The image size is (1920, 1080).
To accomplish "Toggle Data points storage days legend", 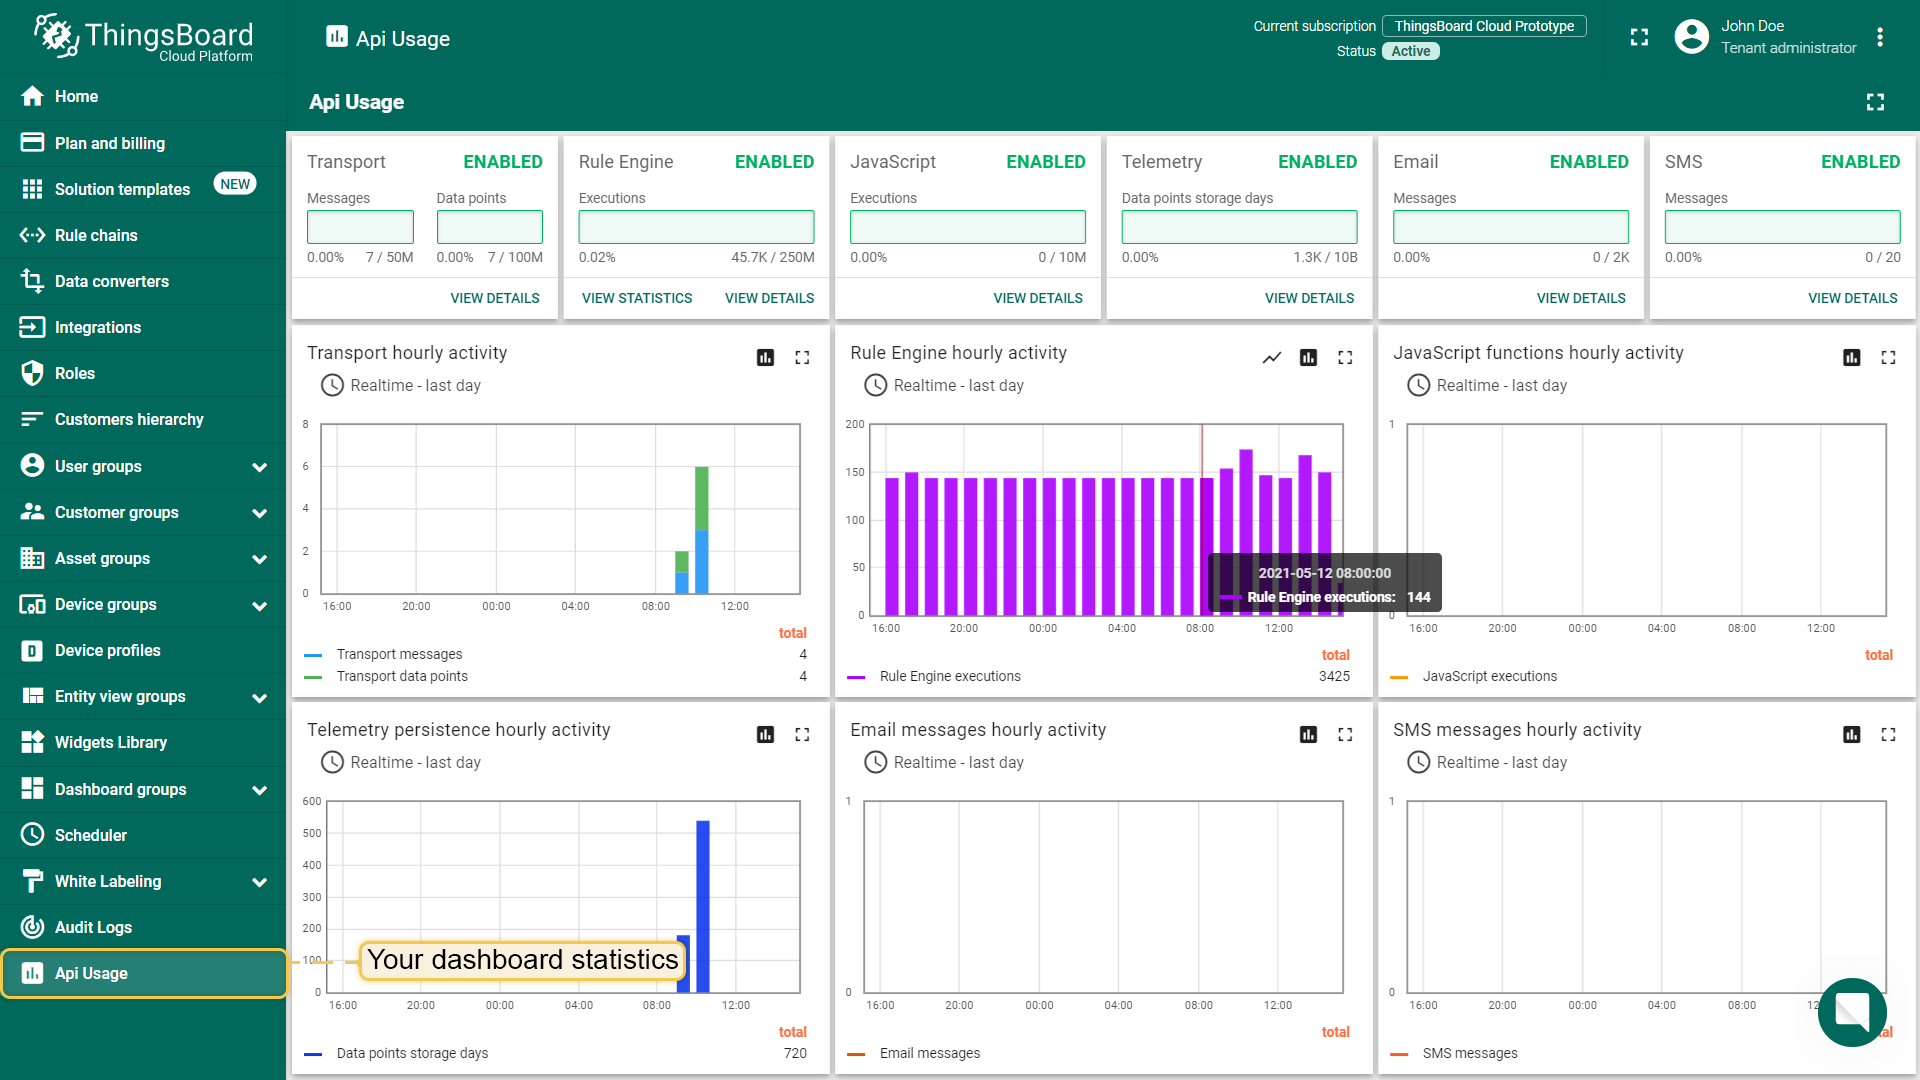I will (x=412, y=1053).
